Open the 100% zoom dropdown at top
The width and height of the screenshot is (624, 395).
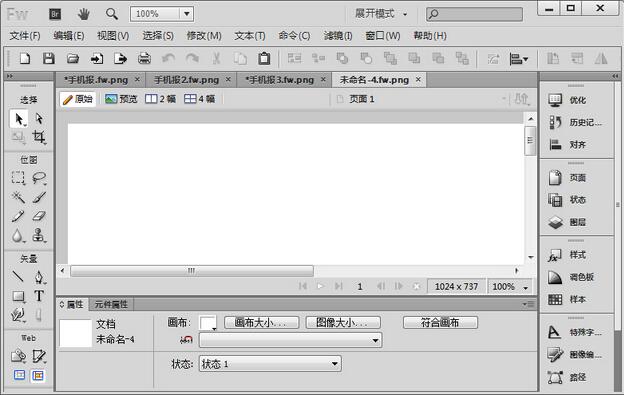(186, 14)
